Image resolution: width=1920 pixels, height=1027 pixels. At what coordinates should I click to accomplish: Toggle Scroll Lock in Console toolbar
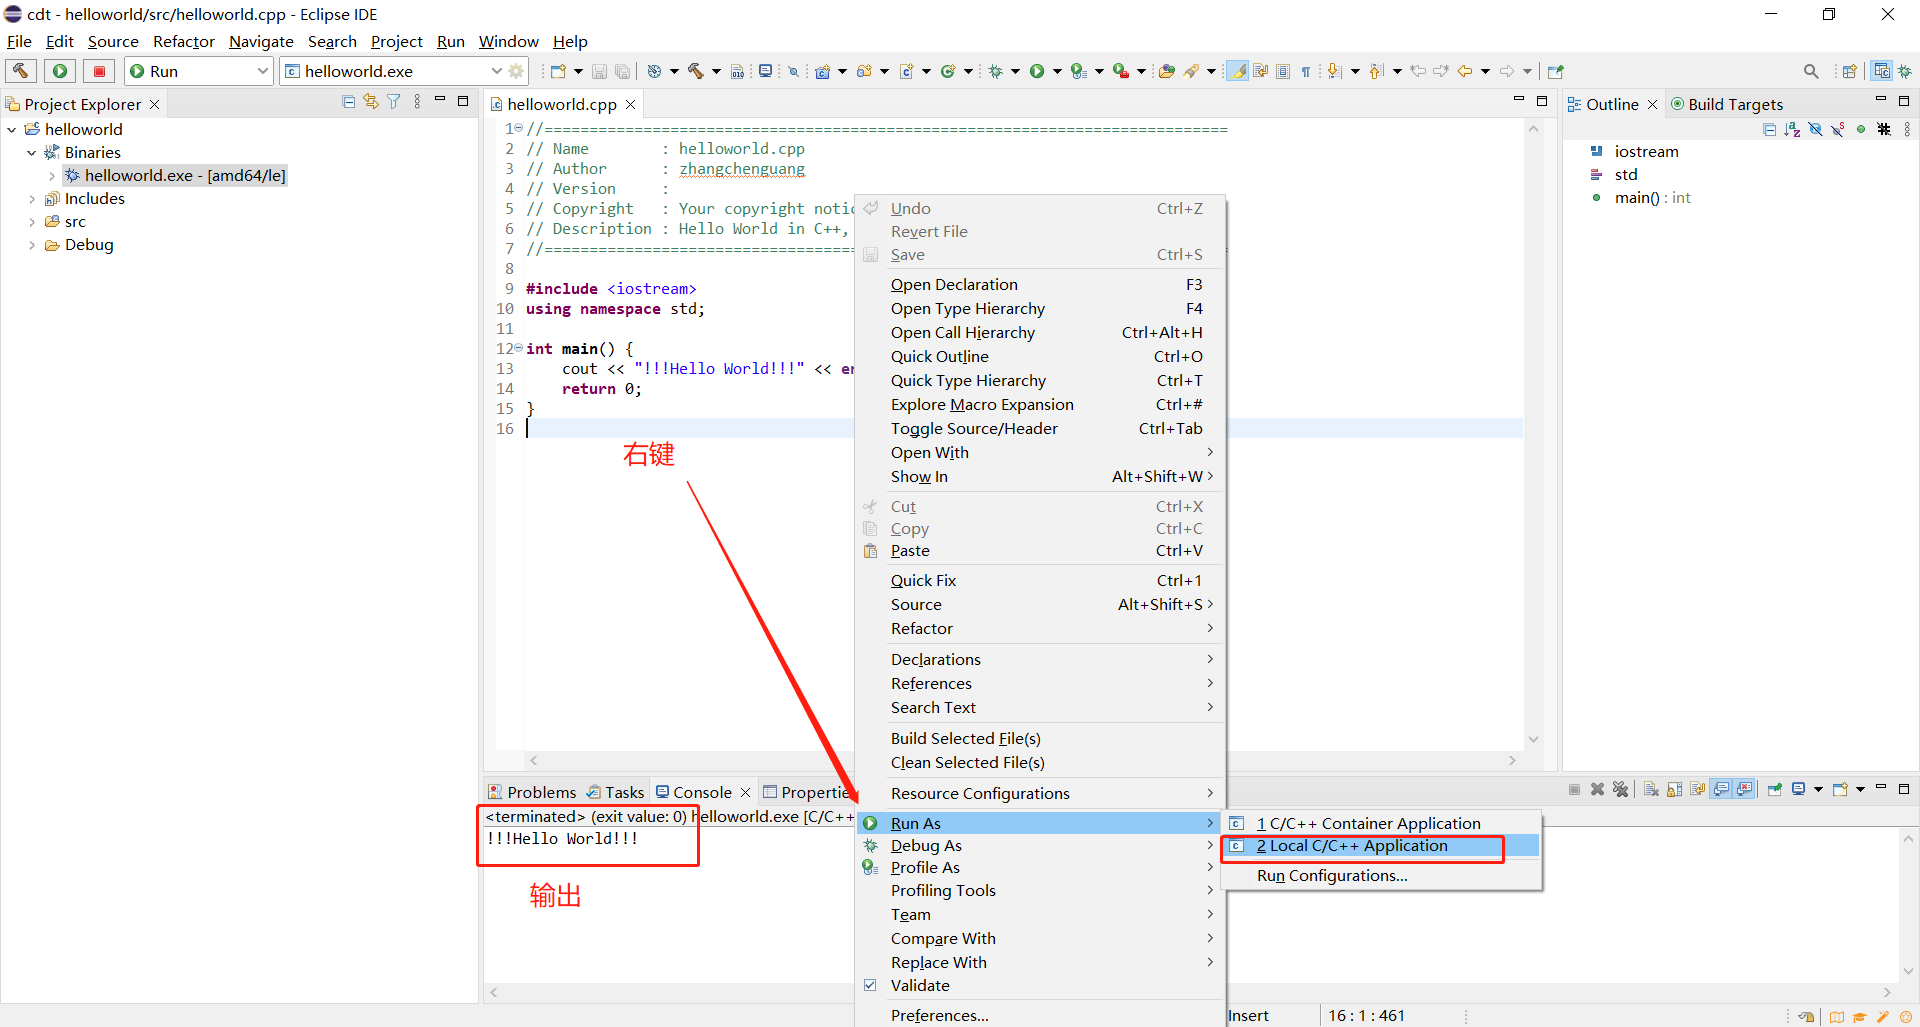pyautogui.click(x=1675, y=789)
